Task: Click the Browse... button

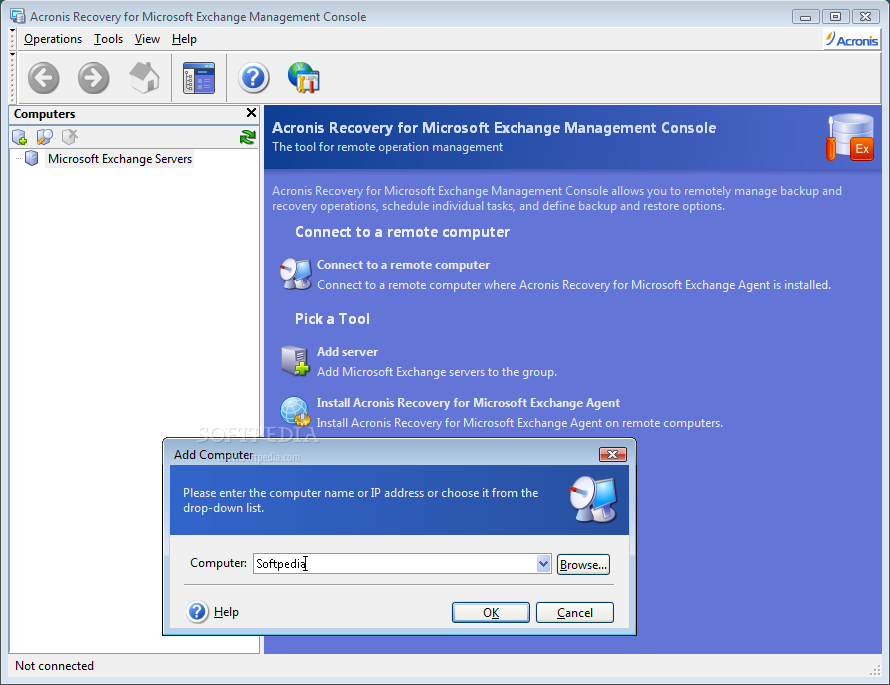Action: [583, 565]
